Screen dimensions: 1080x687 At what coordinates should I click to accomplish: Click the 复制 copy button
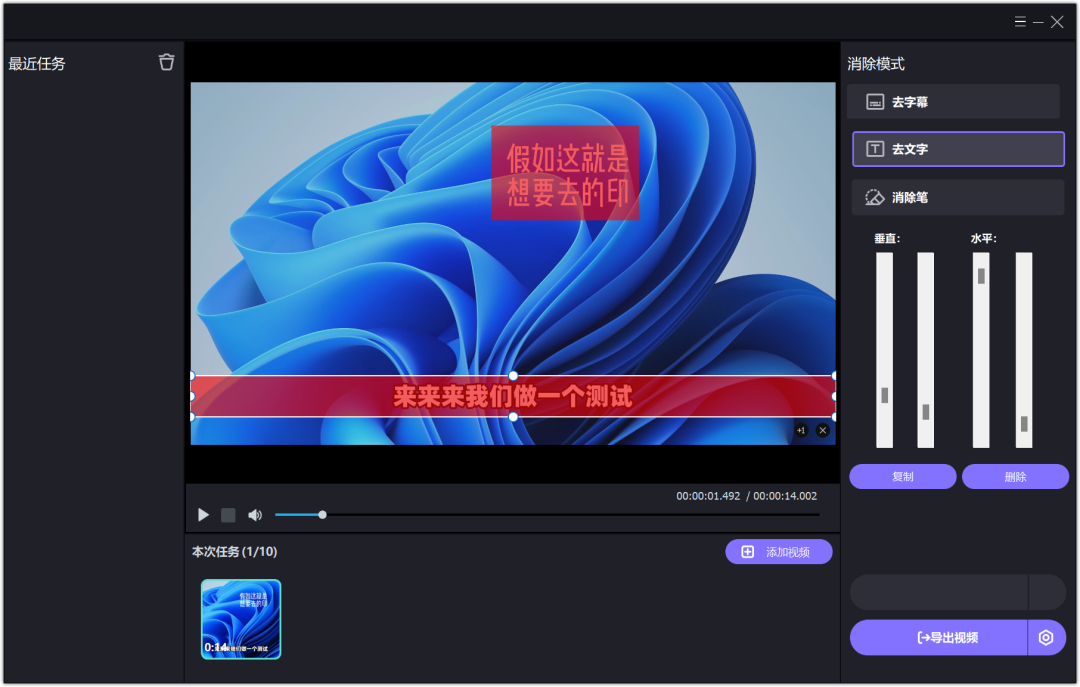pos(902,477)
